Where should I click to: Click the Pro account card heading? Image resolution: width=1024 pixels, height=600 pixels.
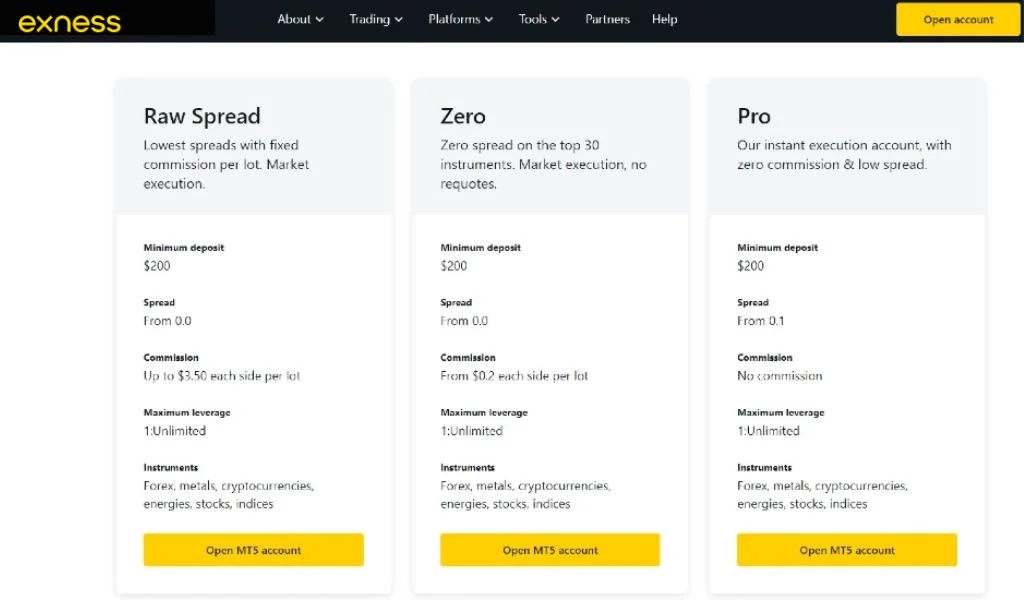pos(754,116)
